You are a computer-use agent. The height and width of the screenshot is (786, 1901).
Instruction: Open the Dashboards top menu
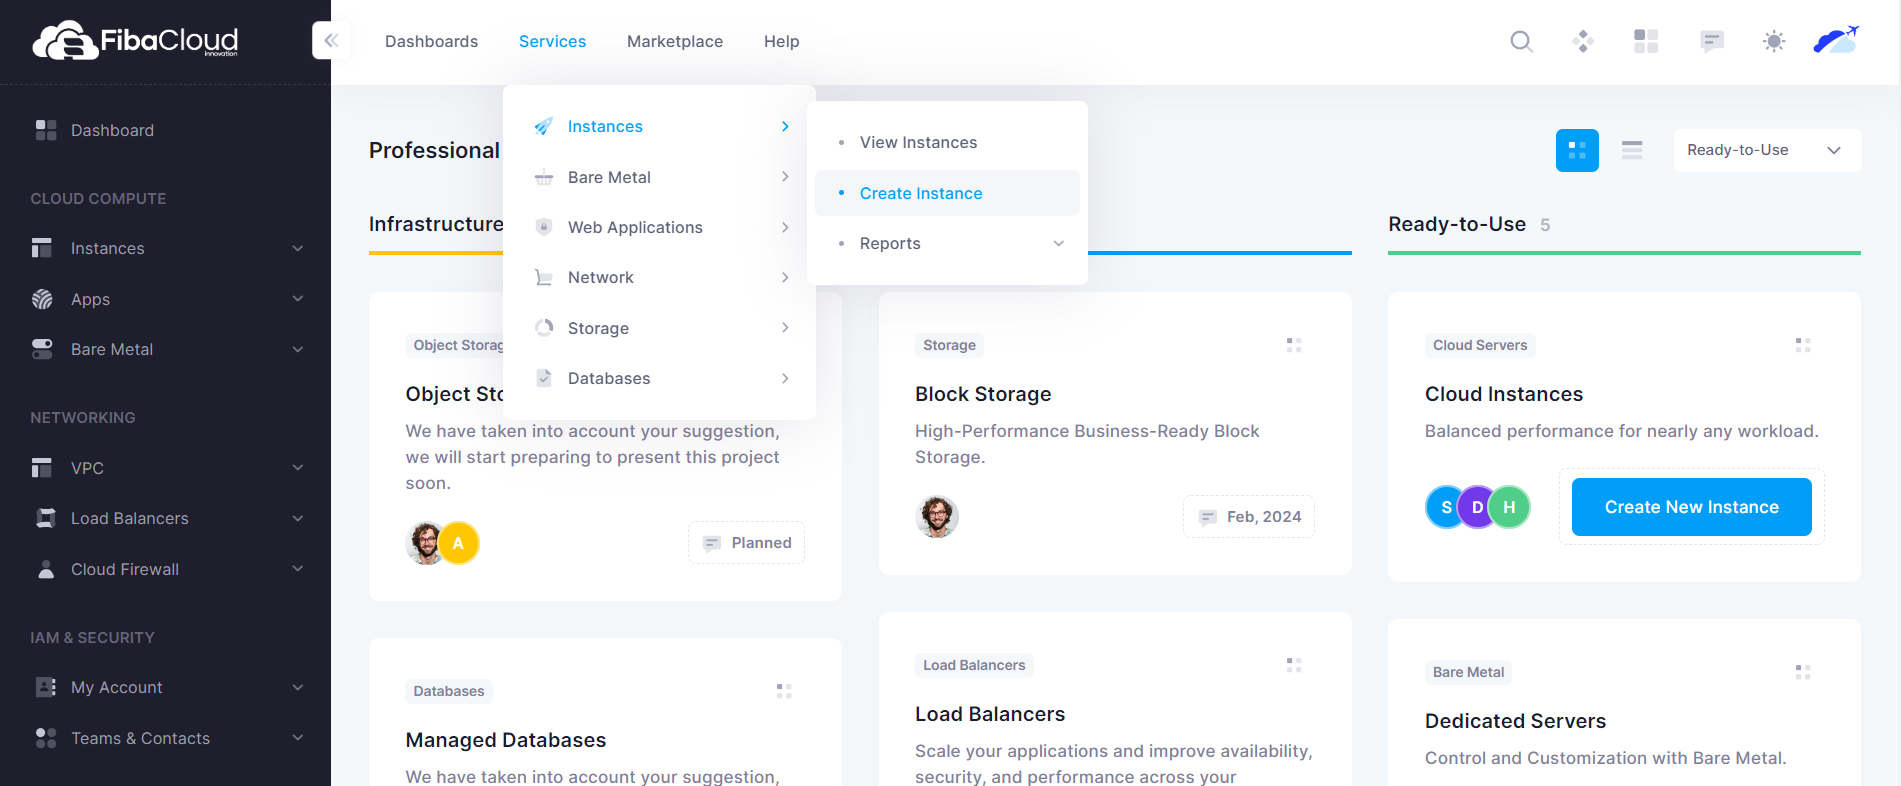click(x=432, y=41)
